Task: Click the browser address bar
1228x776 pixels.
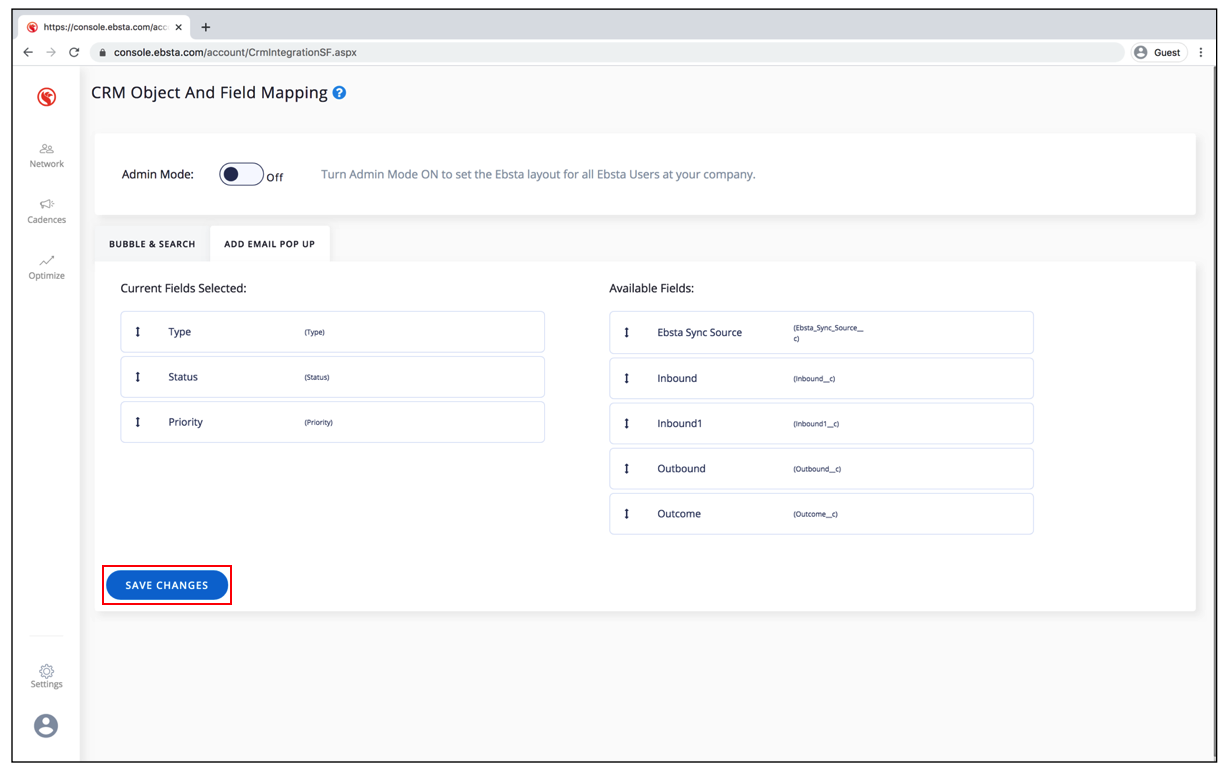Action: click(600, 52)
